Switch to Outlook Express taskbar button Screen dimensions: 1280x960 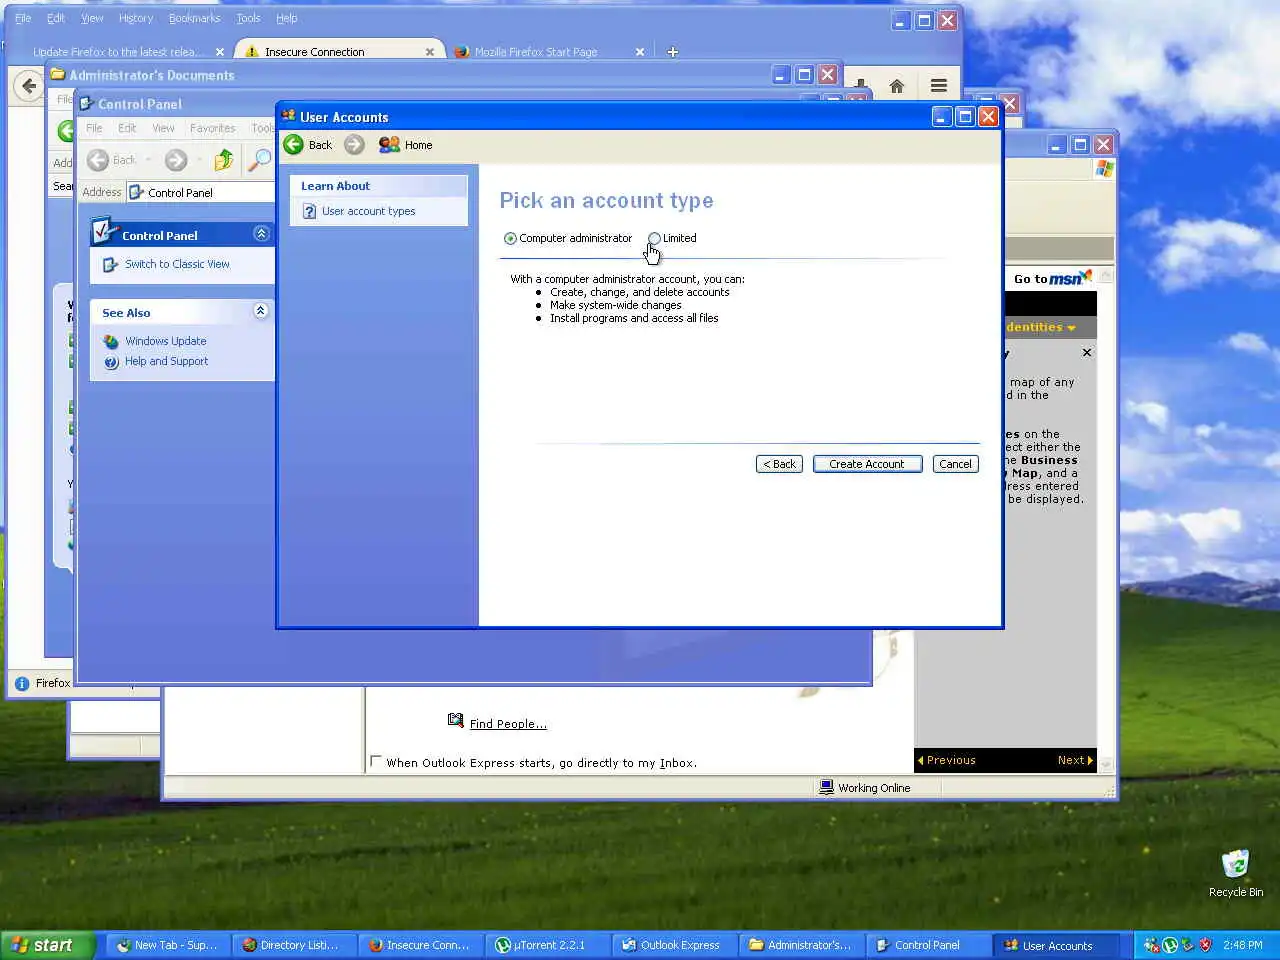(673, 945)
